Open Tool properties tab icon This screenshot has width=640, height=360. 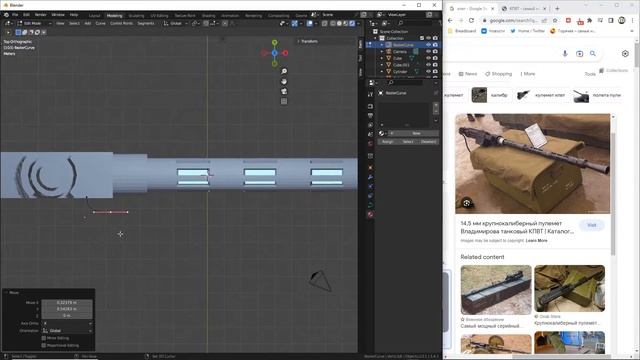pyautogui.click(x=370, y=94)
